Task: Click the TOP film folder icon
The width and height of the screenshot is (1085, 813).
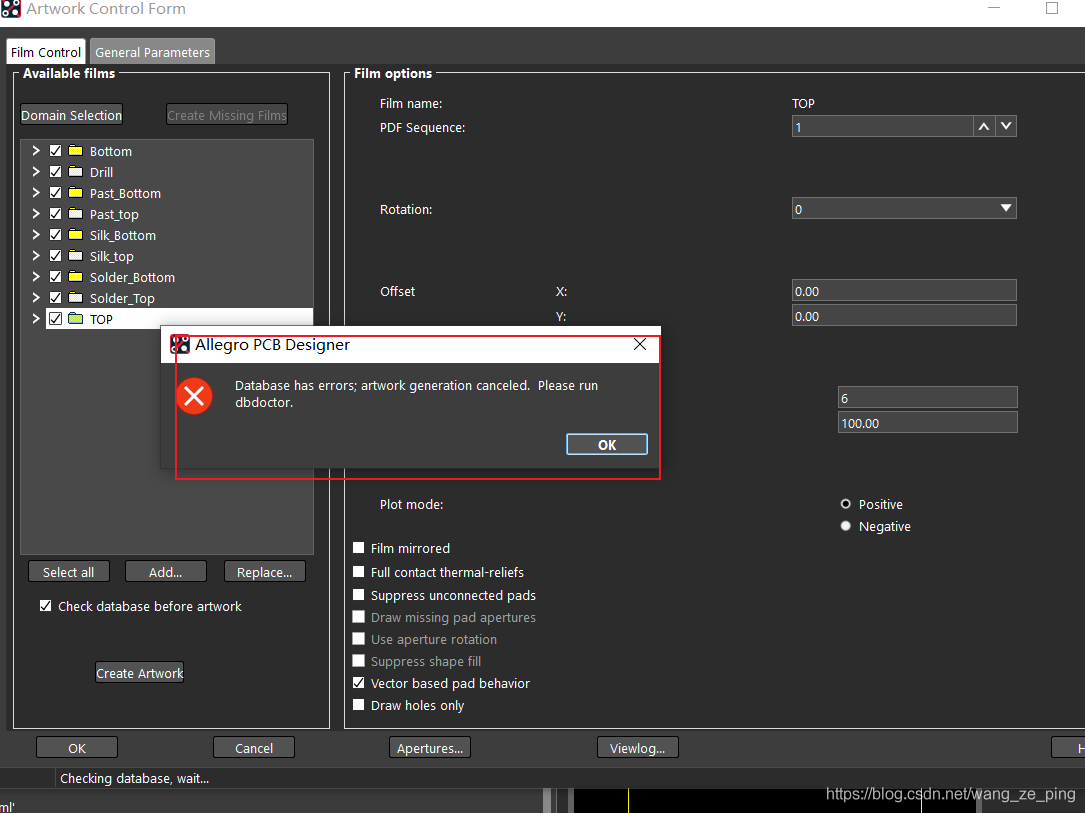Action: 75,318
